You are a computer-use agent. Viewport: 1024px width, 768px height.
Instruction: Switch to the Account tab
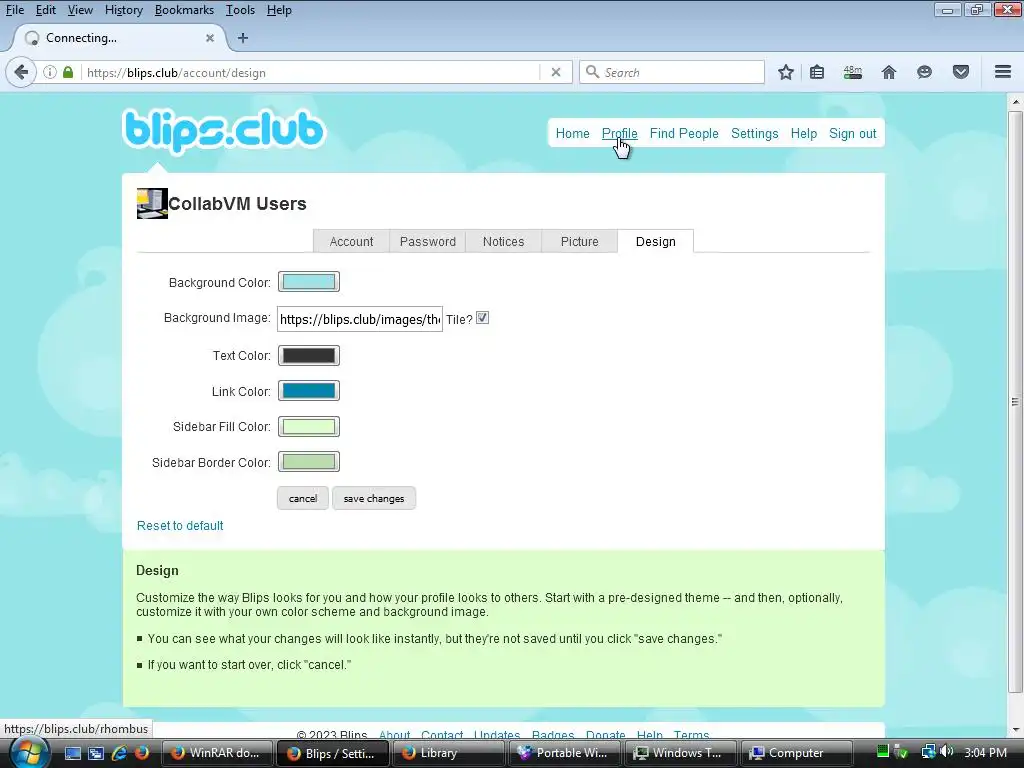pyautogui.click(x=351, y=242)
